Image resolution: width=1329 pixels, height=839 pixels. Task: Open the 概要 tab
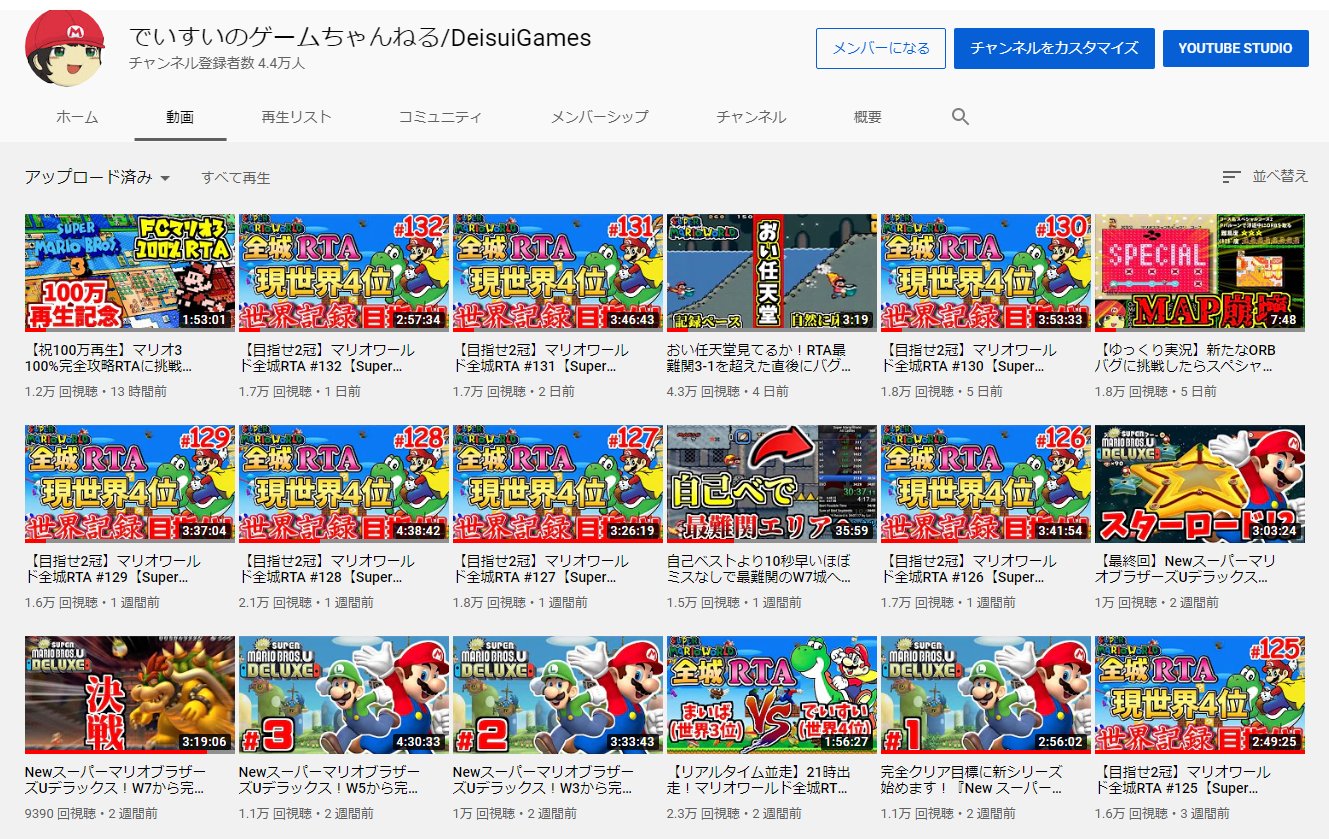868,117
